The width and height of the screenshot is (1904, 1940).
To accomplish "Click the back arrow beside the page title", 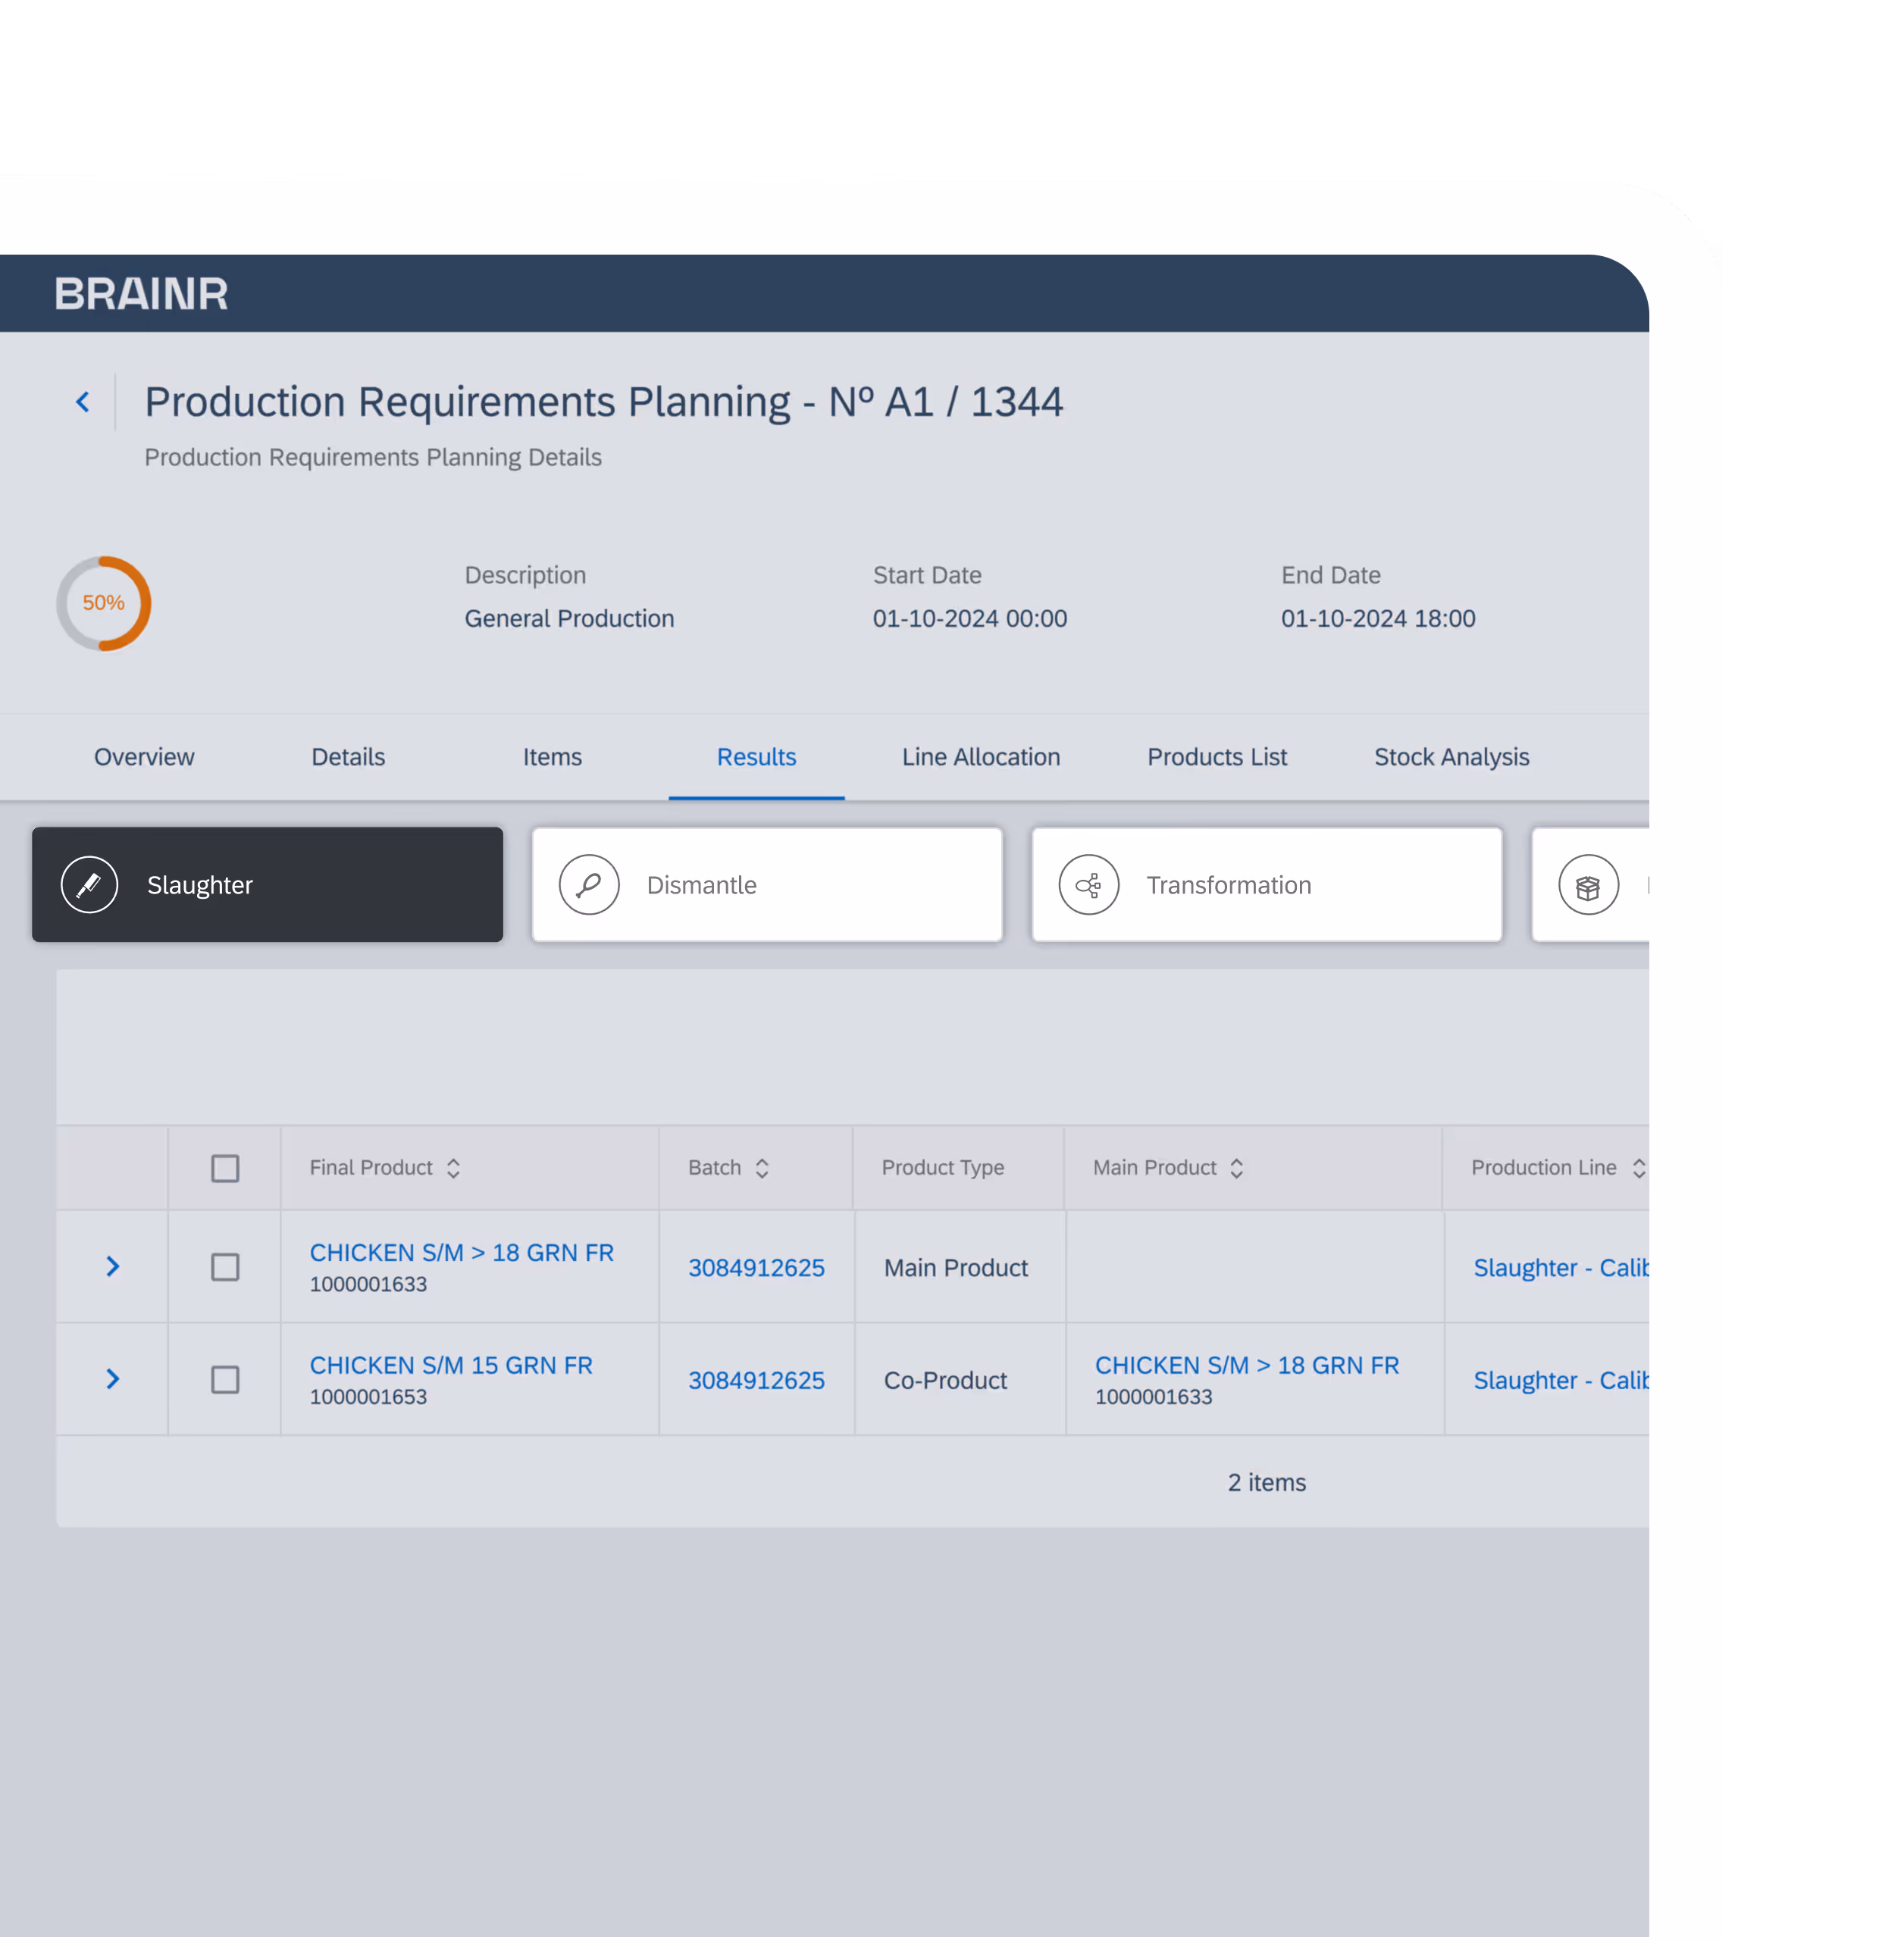I will pyautogui.click(x=83, y=402).
